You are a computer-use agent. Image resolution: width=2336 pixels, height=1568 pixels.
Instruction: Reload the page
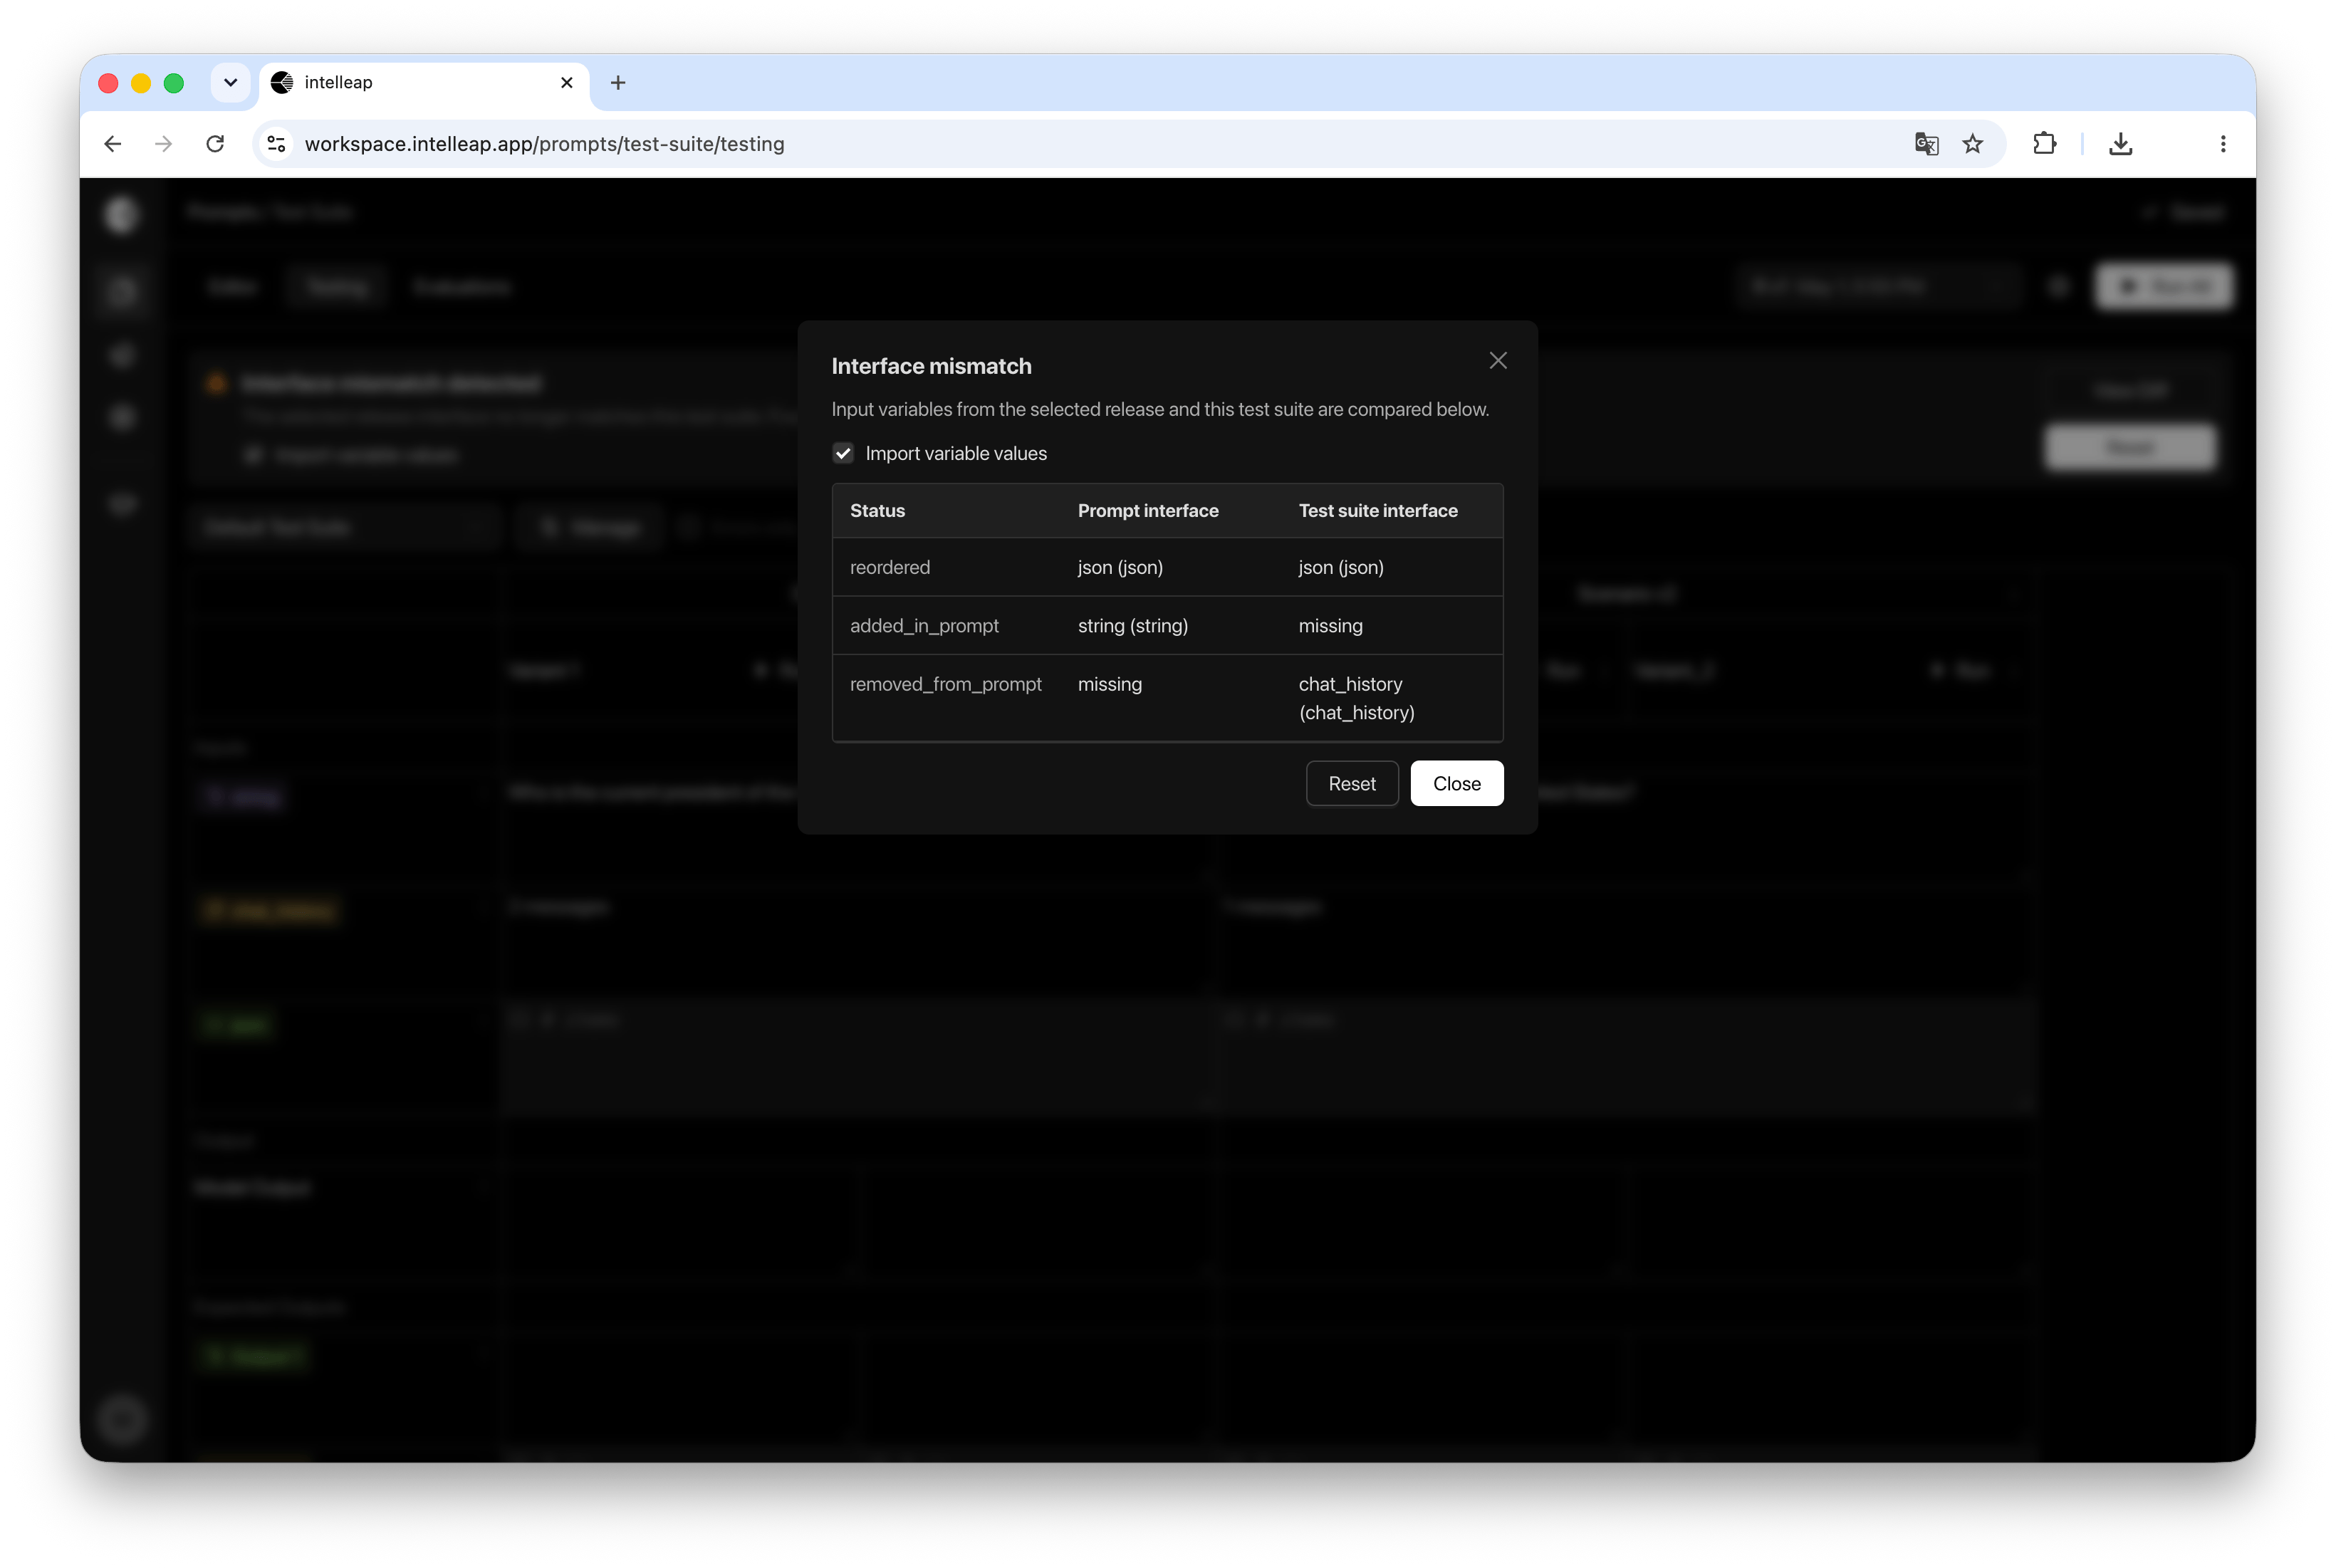[x=215, y=144]
